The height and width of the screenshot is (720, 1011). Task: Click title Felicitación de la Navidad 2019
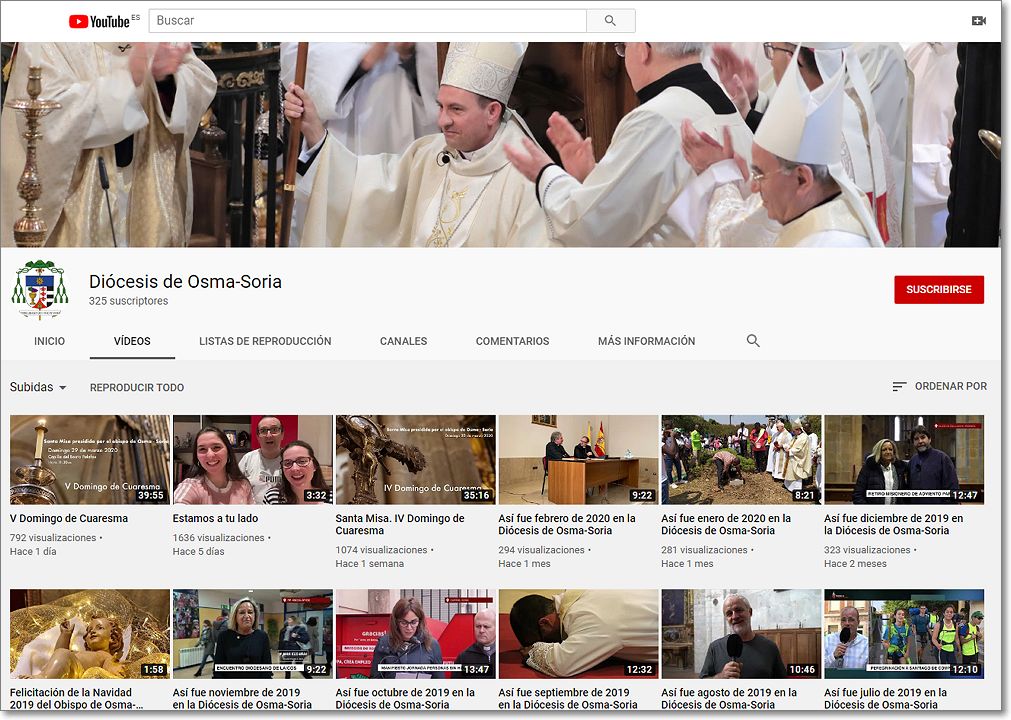click(76, 698)
